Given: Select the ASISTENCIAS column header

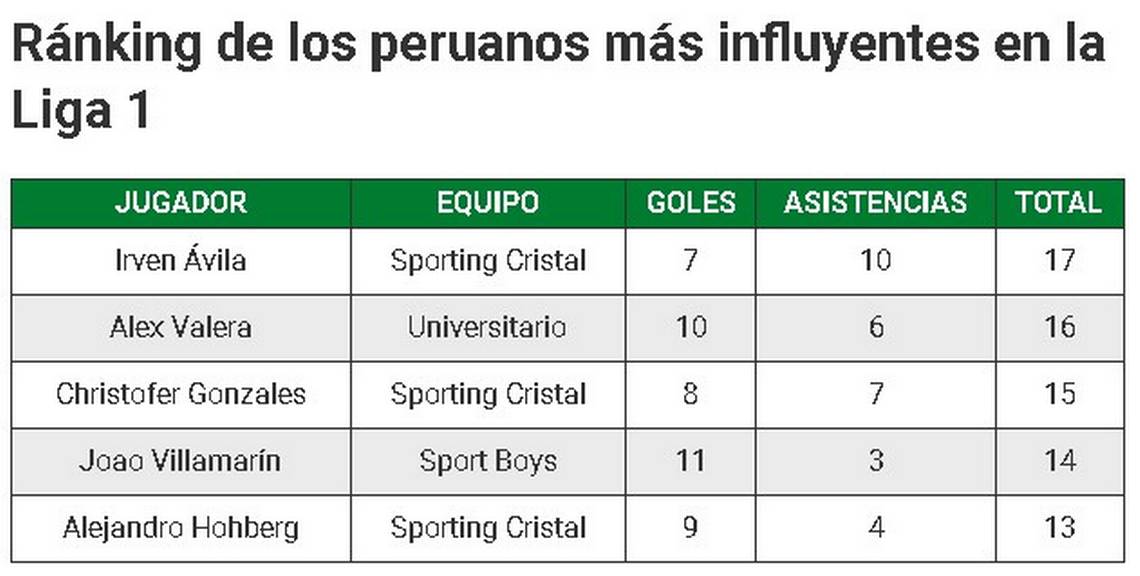Looking at the screenshot, I should point(875,203).
